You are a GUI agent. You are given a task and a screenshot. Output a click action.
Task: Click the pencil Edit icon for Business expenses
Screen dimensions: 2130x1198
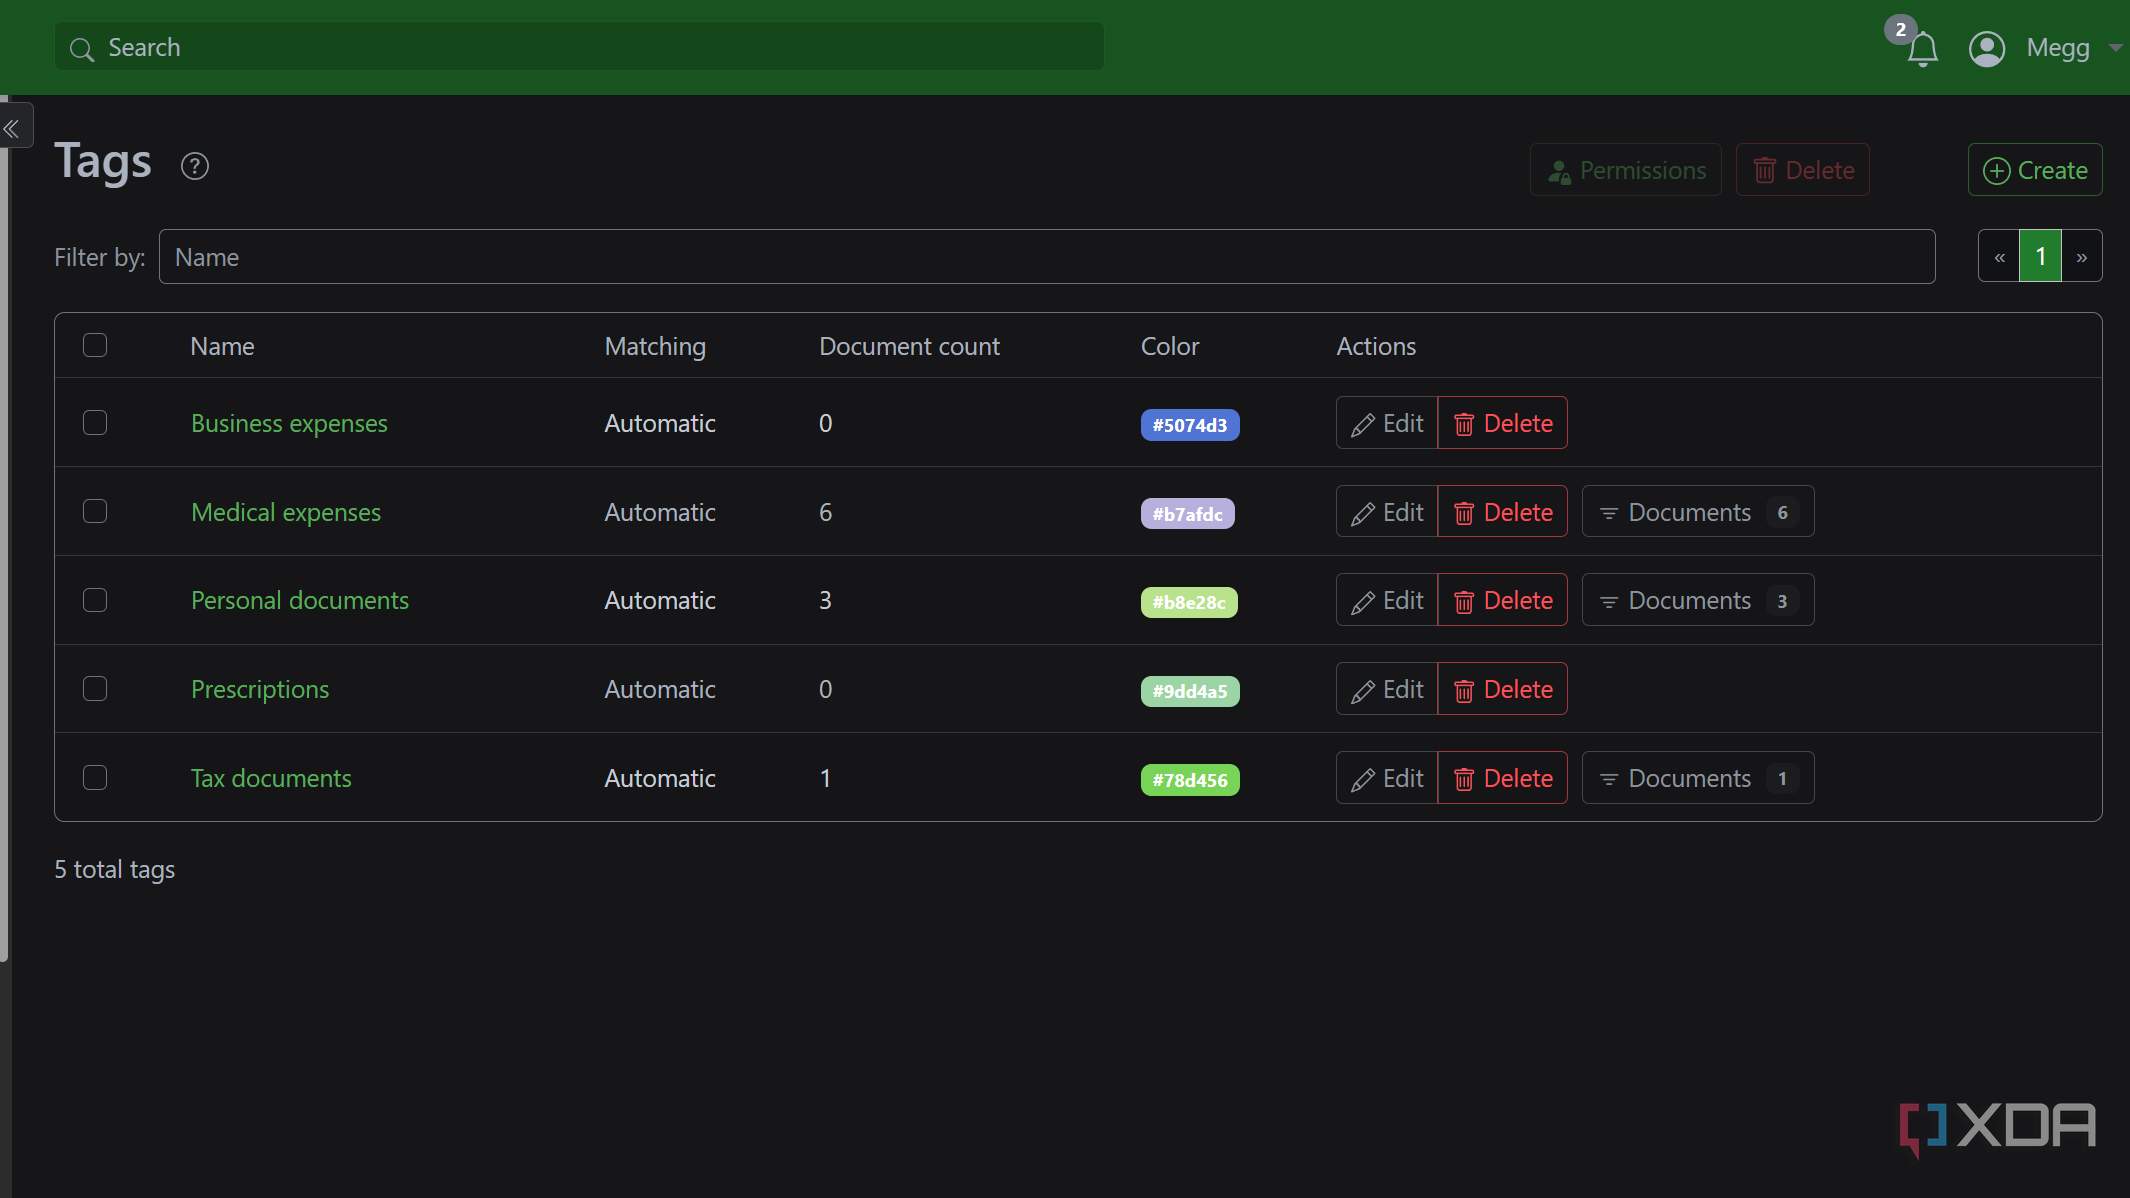point(1362,424)
